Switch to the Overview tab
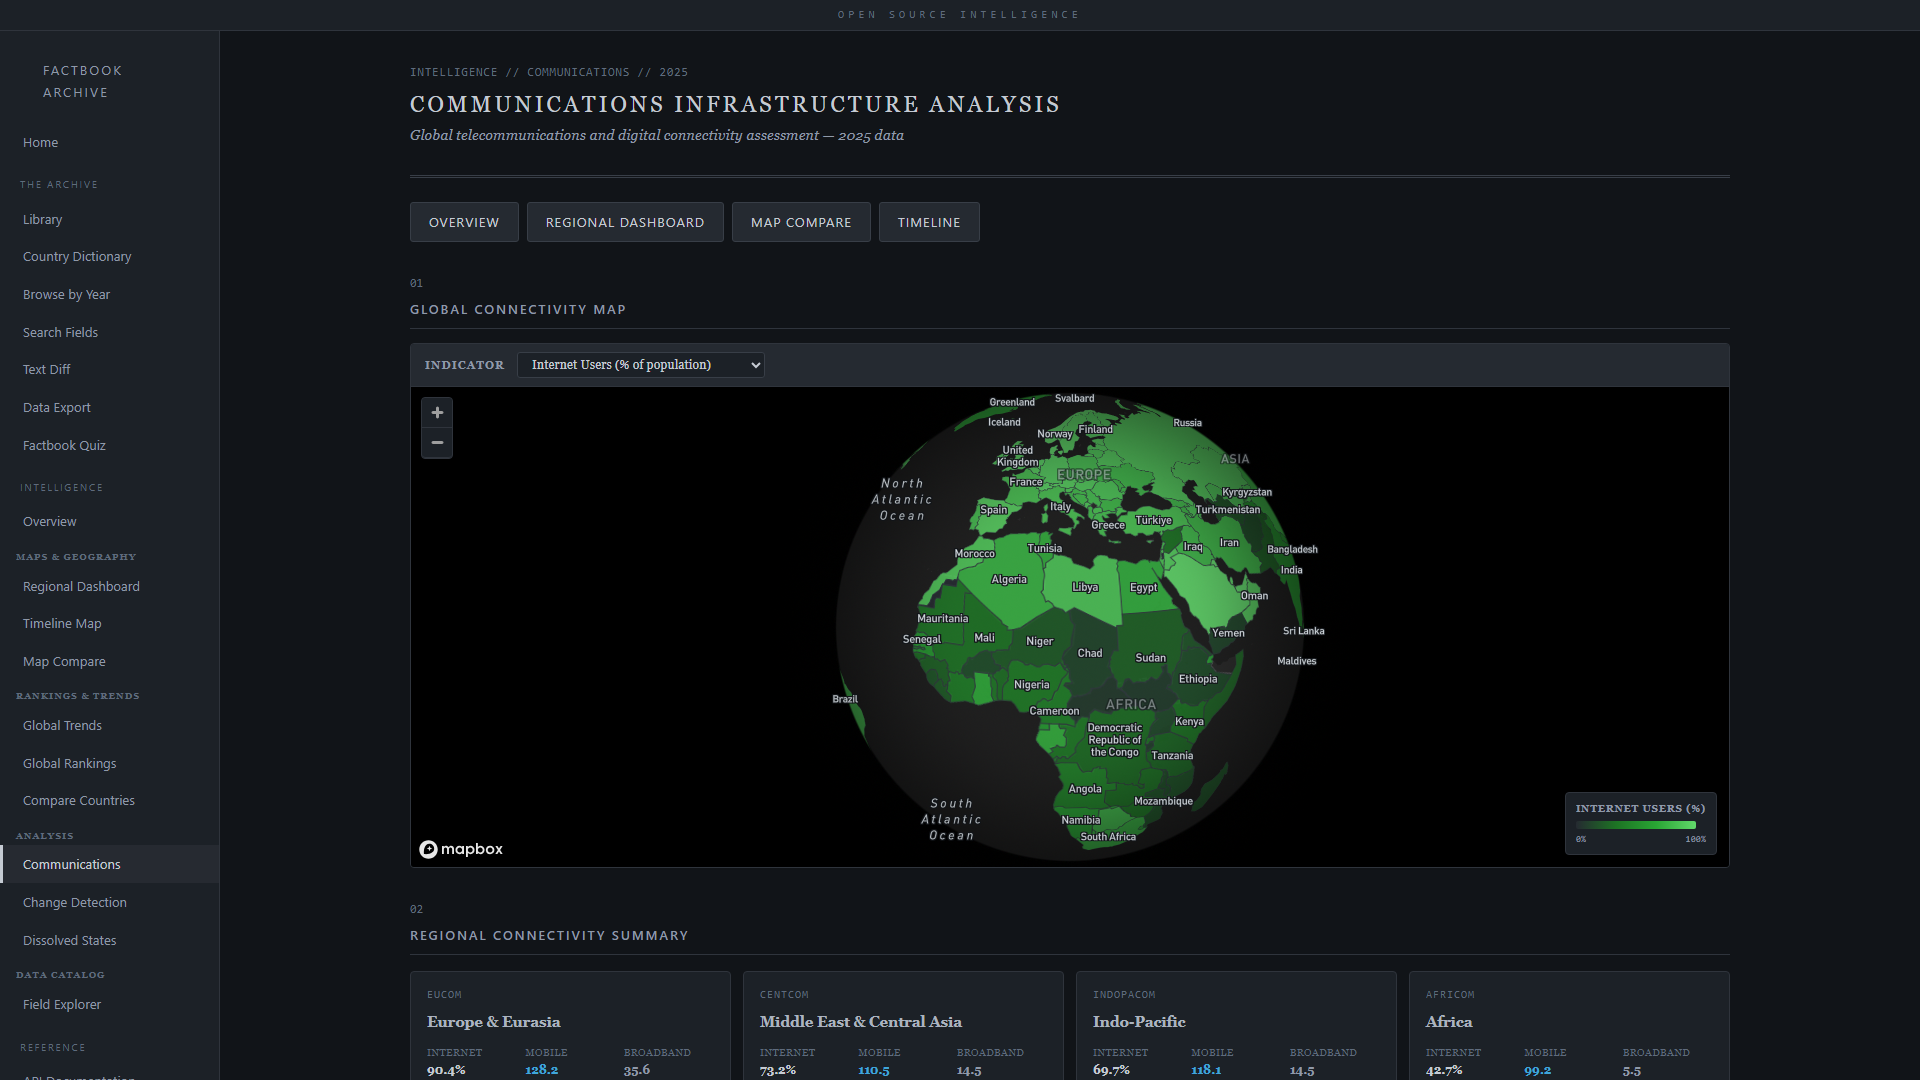This screenshot has width=1920, height=1080. point(464,222)
